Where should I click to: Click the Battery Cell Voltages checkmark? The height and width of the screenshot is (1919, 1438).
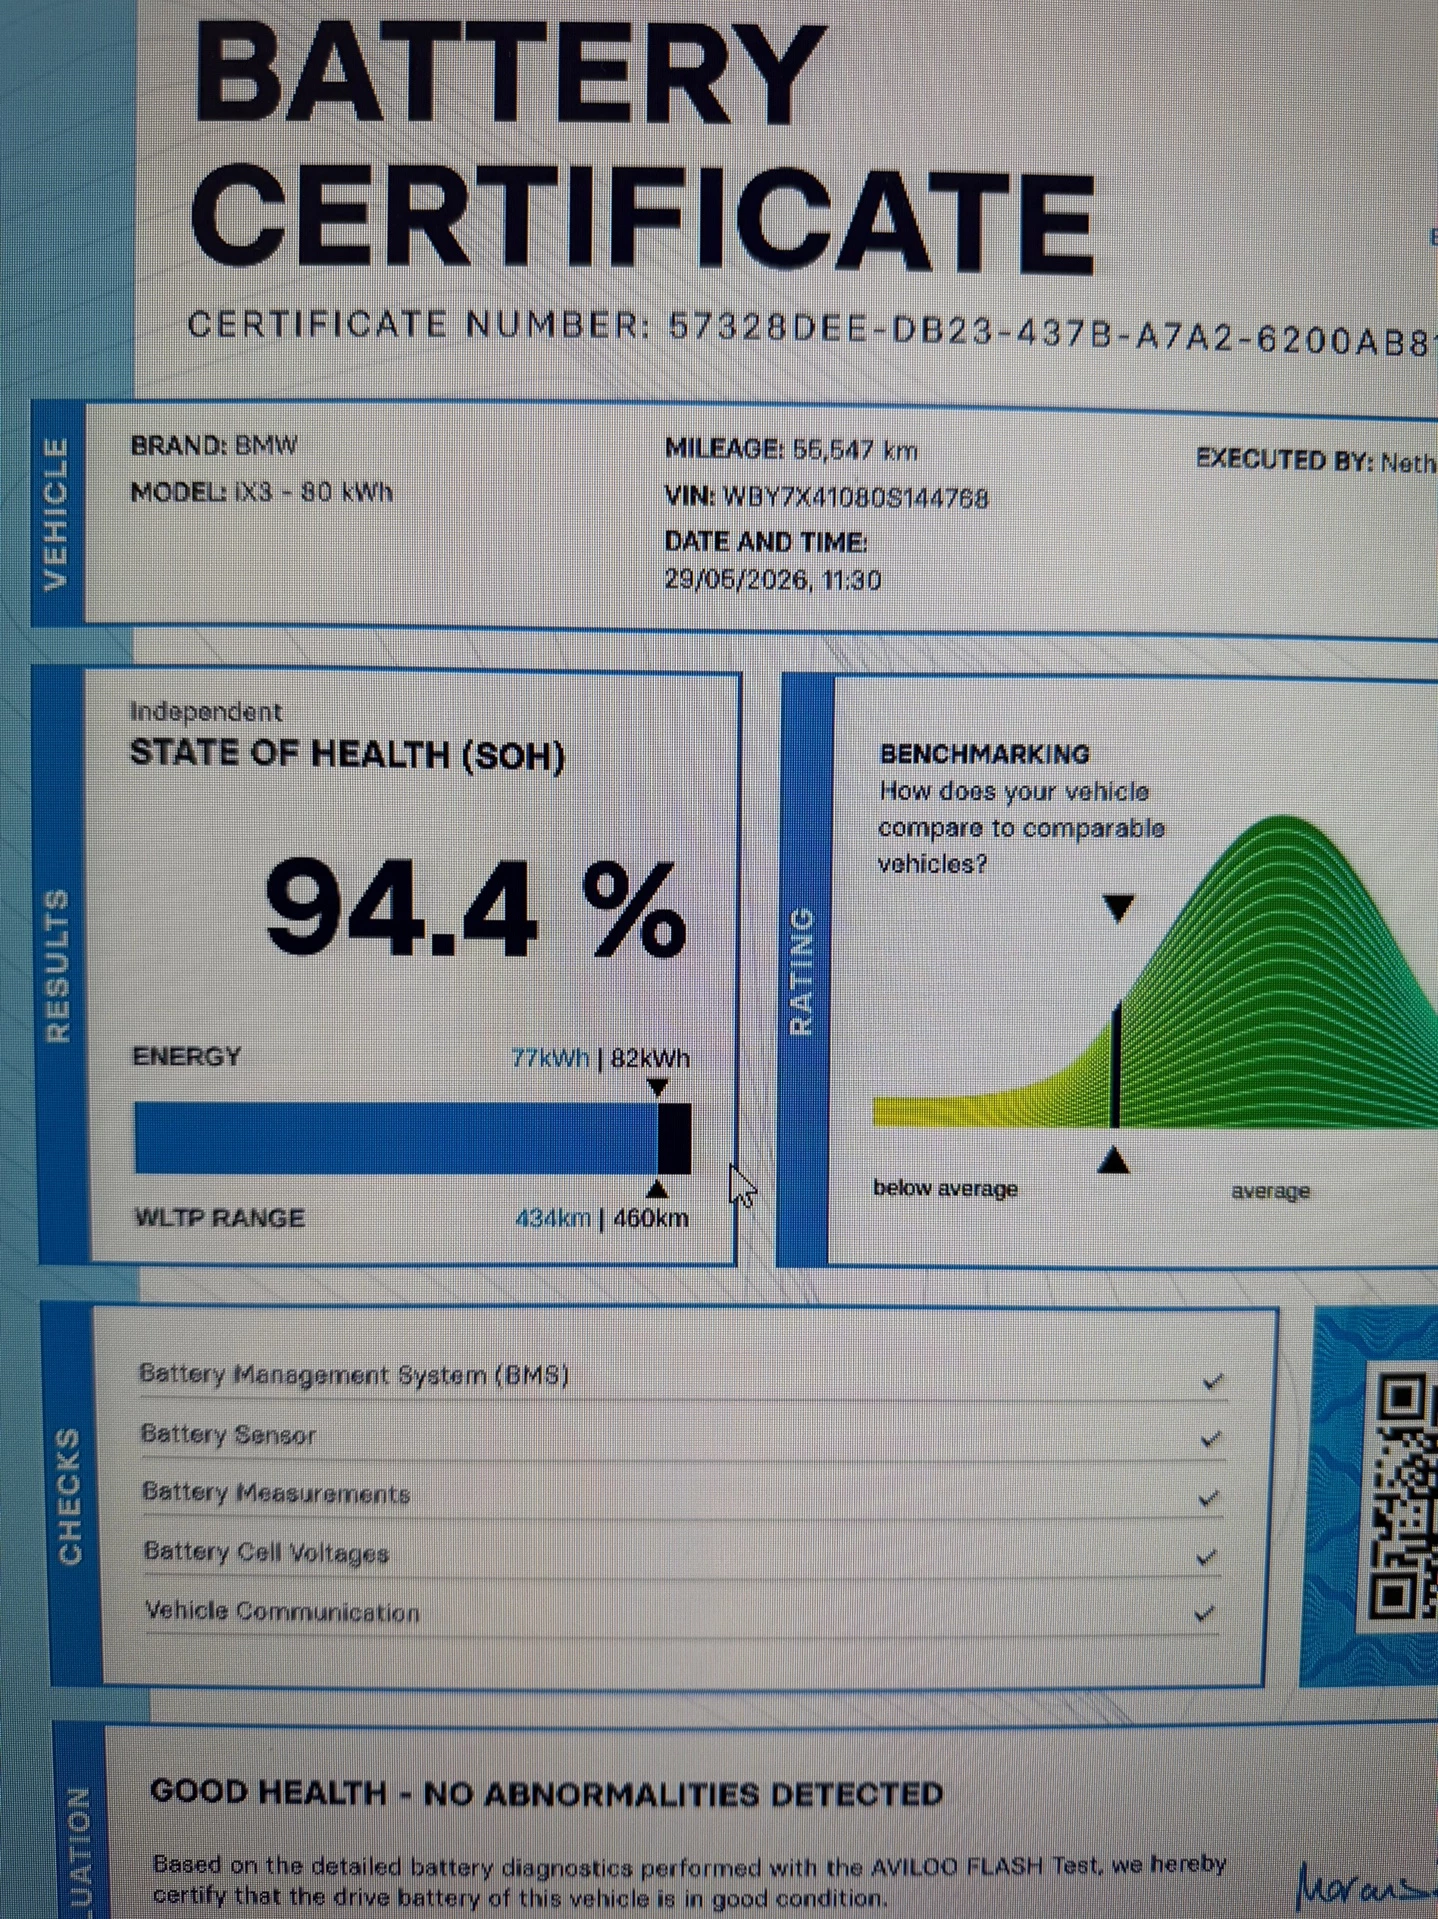point(1207,1557)
